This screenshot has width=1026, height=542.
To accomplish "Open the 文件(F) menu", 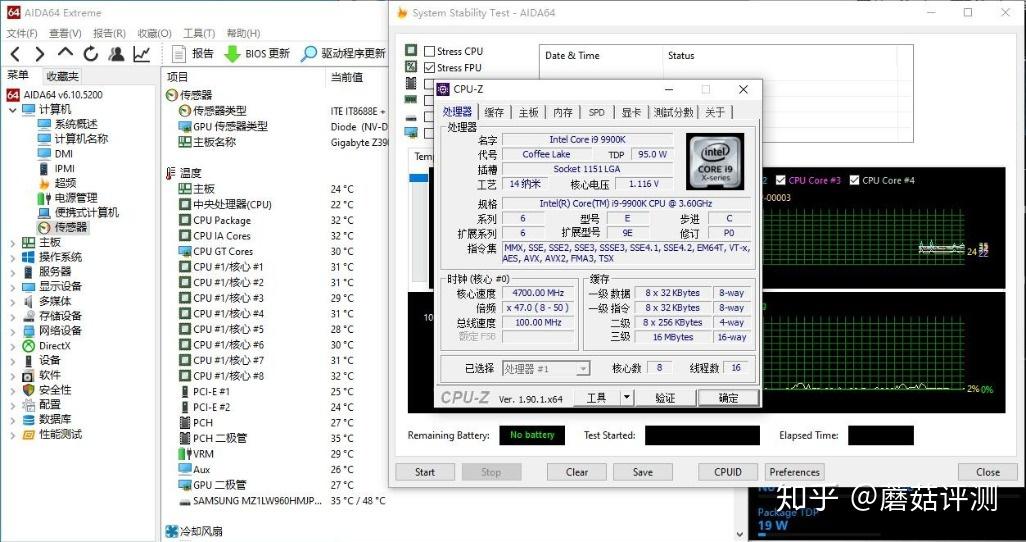I will (22, 33).
